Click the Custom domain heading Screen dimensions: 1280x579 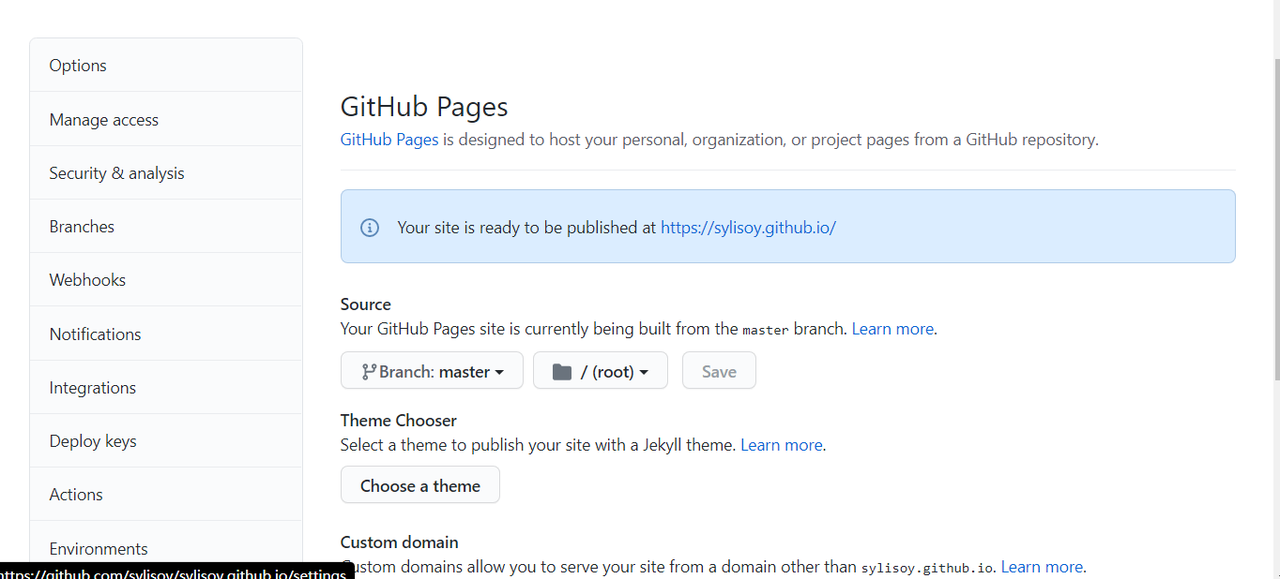point(399,542)
